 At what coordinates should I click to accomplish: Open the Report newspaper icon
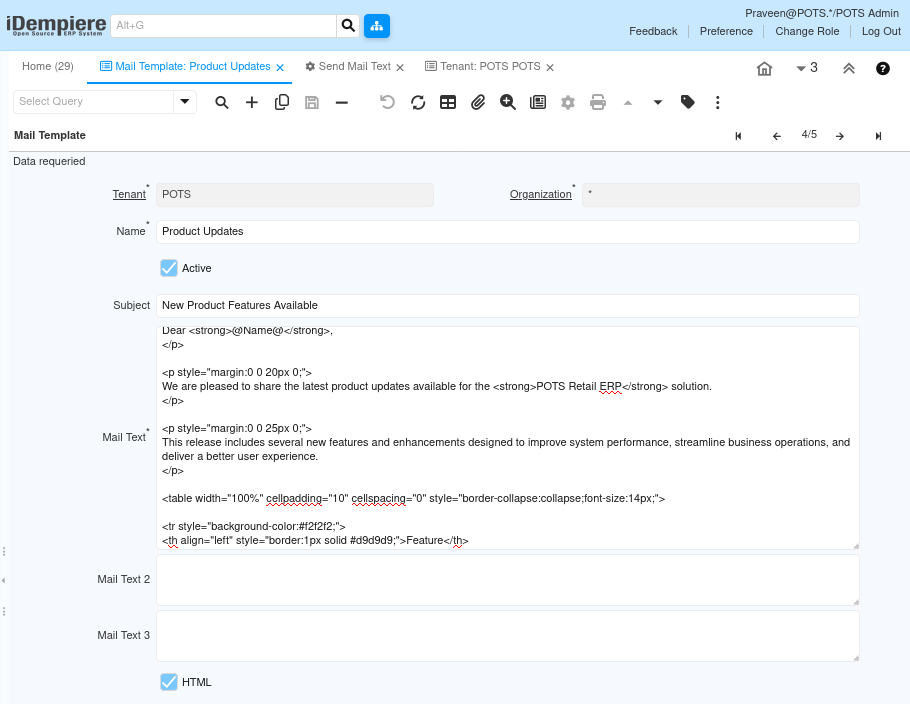pyautogui.click(x=538, y=103)
